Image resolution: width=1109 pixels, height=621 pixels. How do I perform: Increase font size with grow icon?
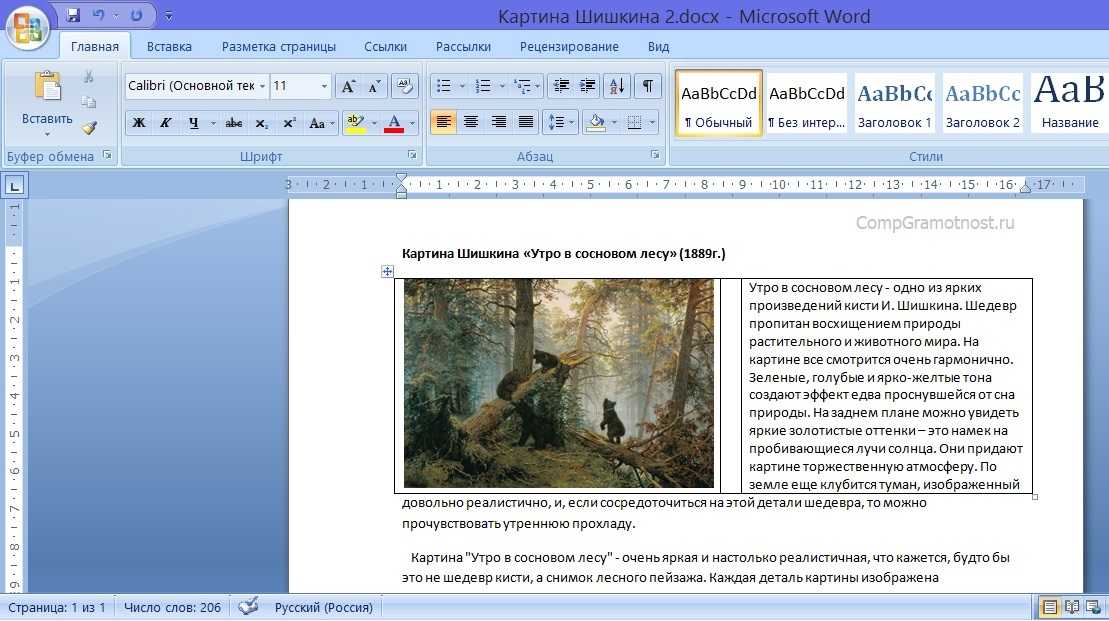[348, 86]
